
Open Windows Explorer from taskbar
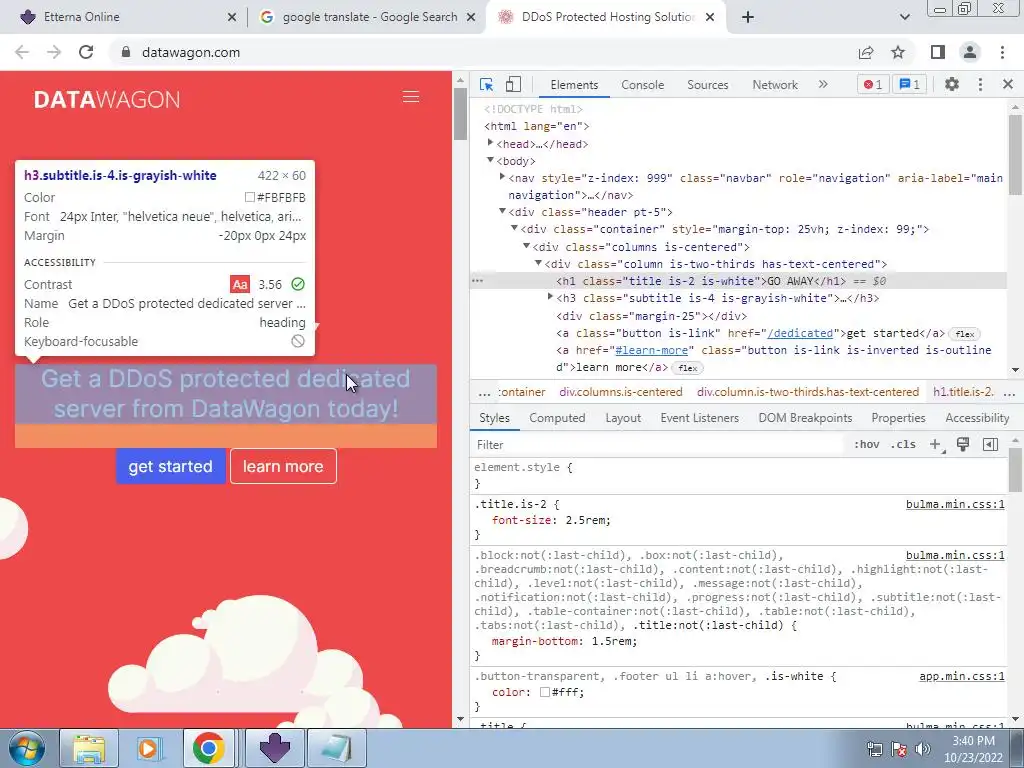tap(89, 748)
